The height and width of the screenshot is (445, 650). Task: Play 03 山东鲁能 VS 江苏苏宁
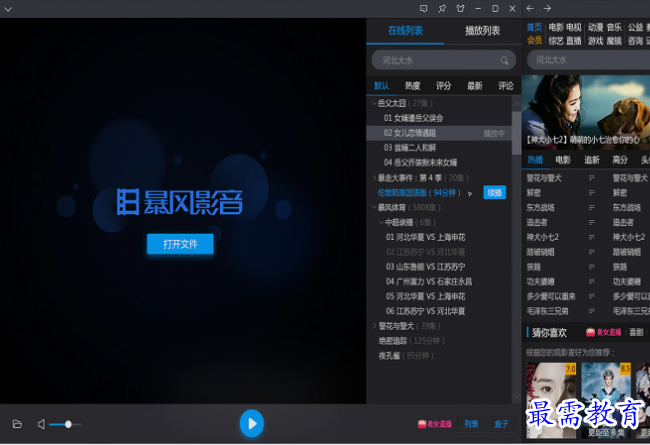[x=426, y=267]
